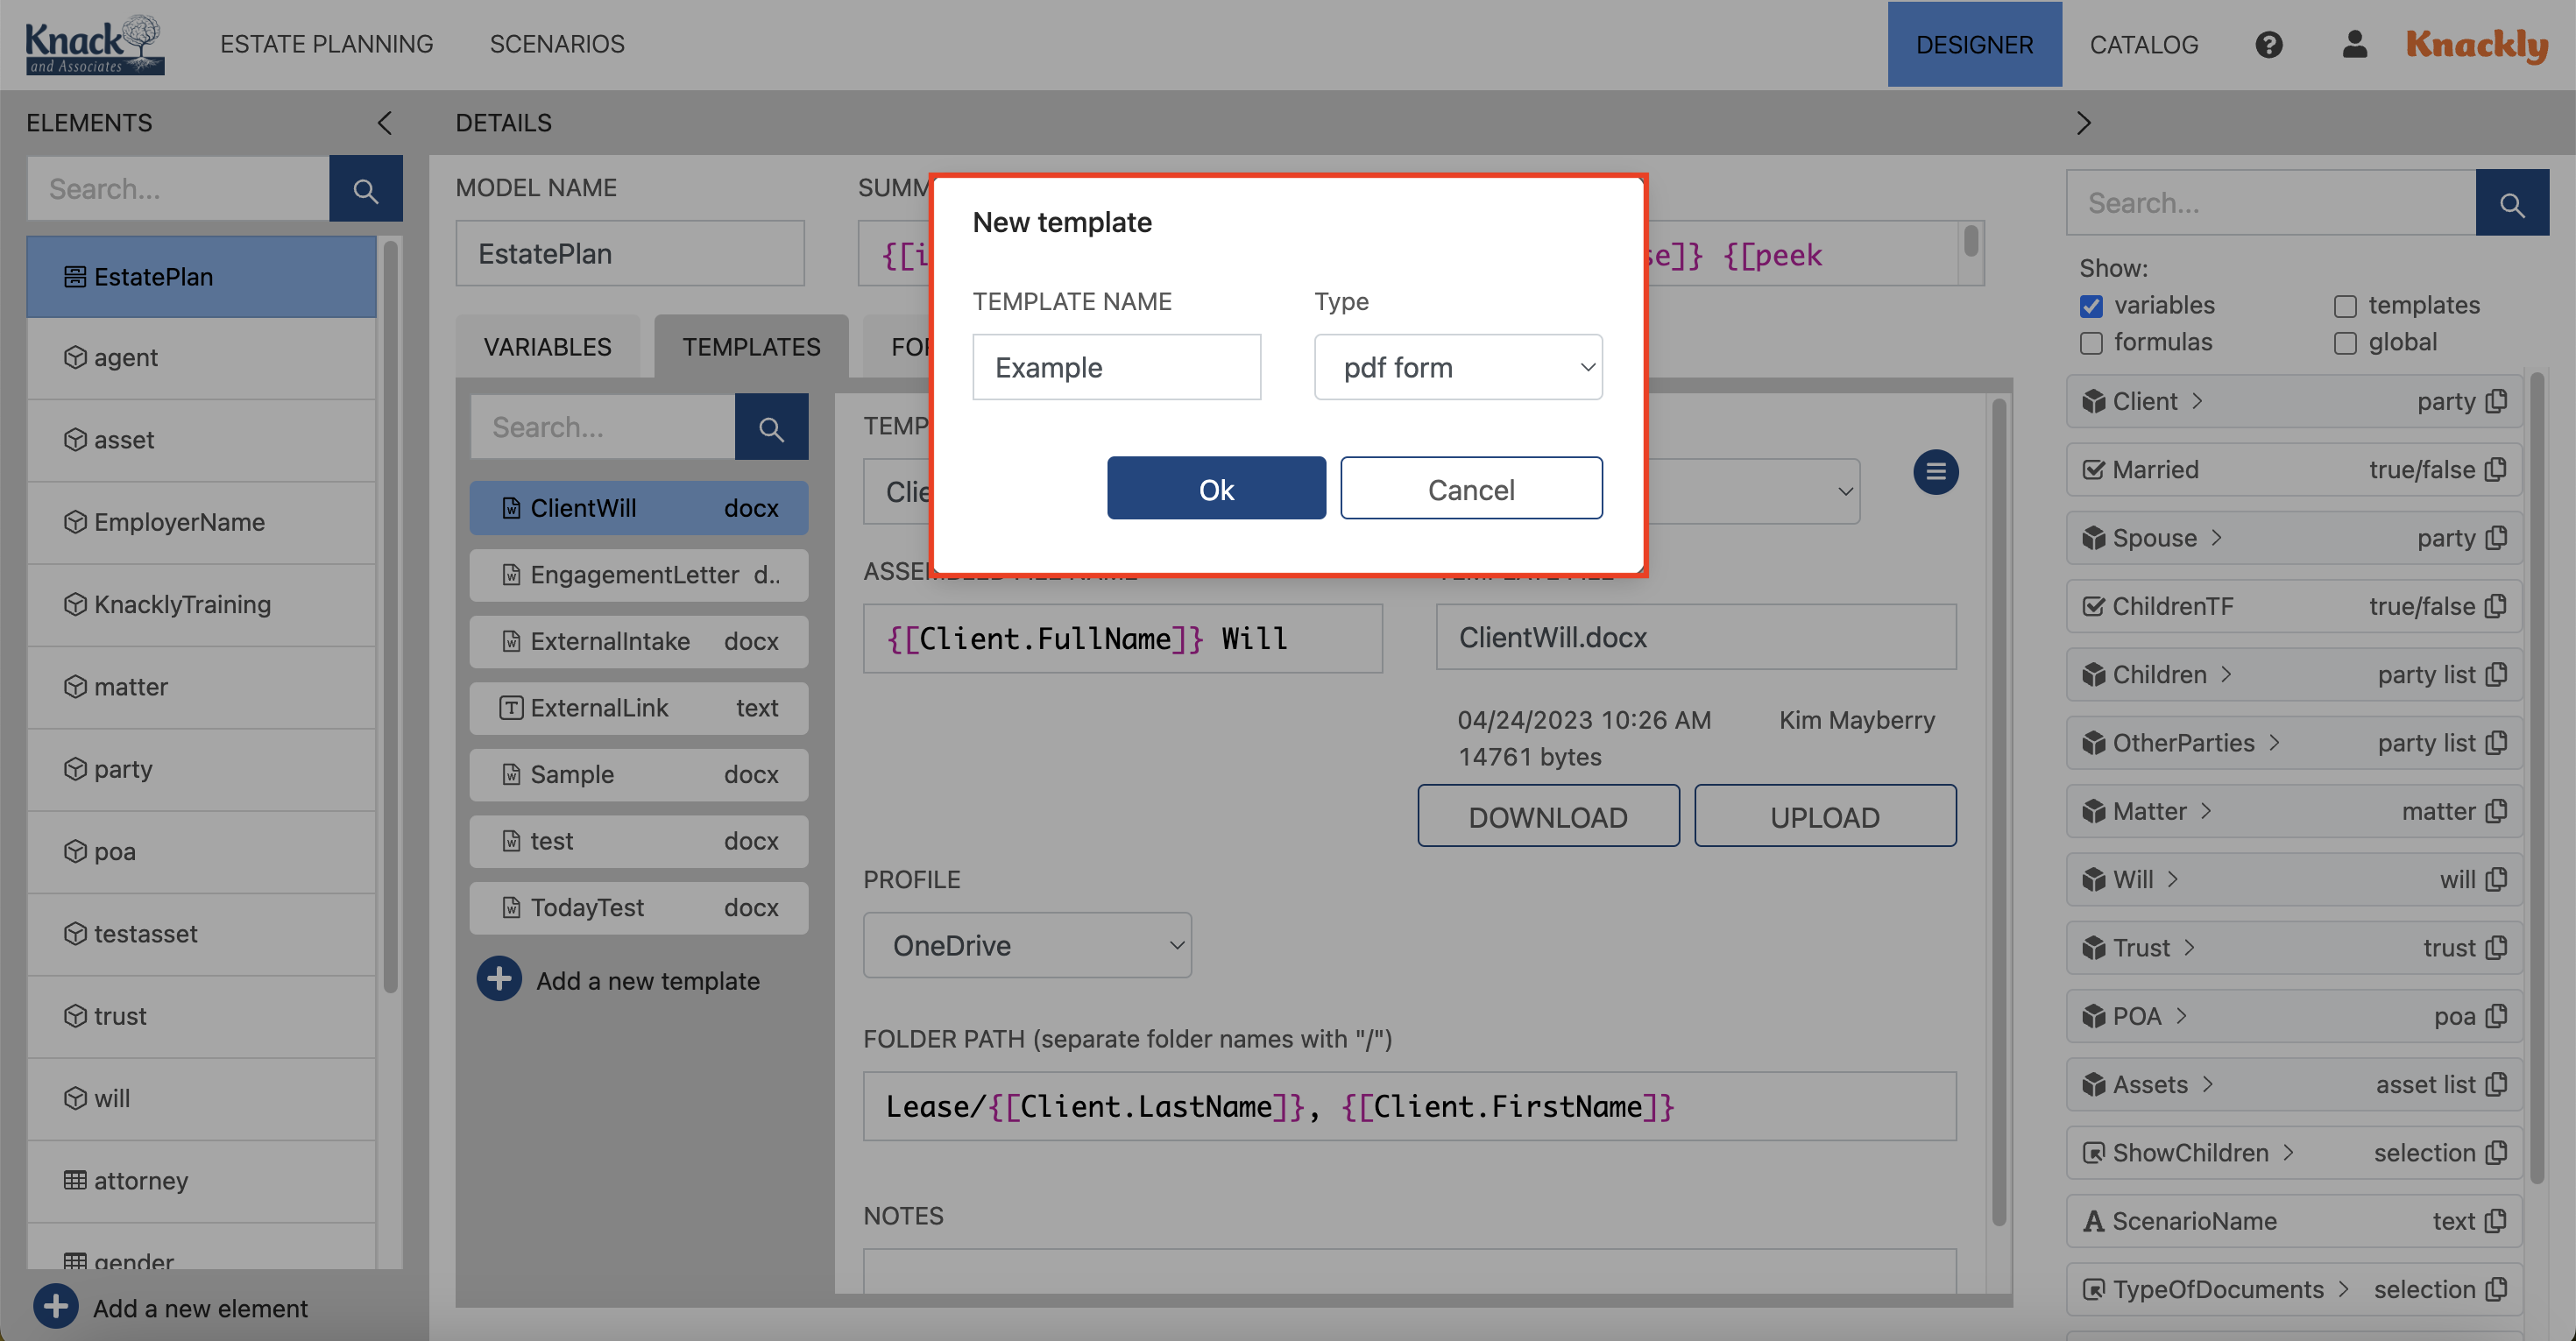This screenshot has height=1341, width=2576.
Task: Open the OneDrive profile dropdown
Action: click(x=1027, y=944)
